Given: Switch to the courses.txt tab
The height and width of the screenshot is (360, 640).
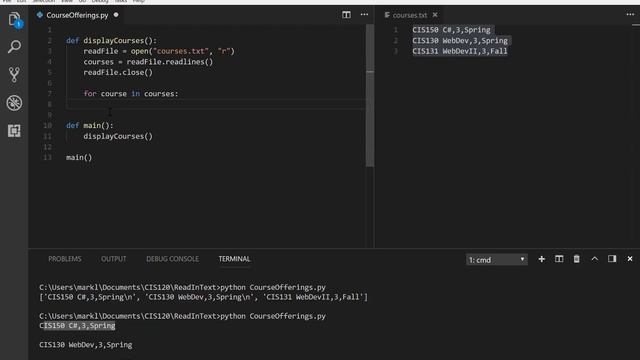Looking at the screenshot, I should click(x=409, y=15).
